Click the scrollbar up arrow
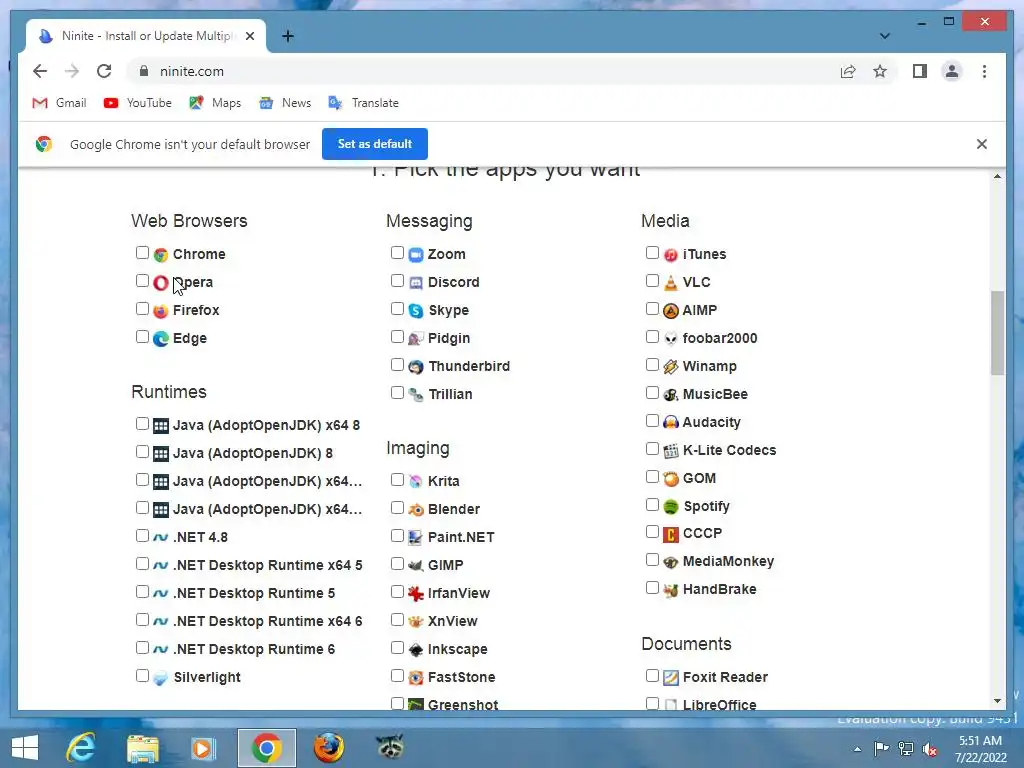1024x768 pixels. (997, 176)
